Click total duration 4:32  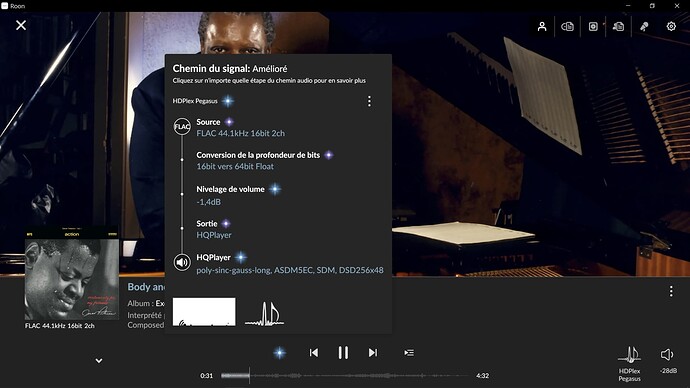pos(482,376)
